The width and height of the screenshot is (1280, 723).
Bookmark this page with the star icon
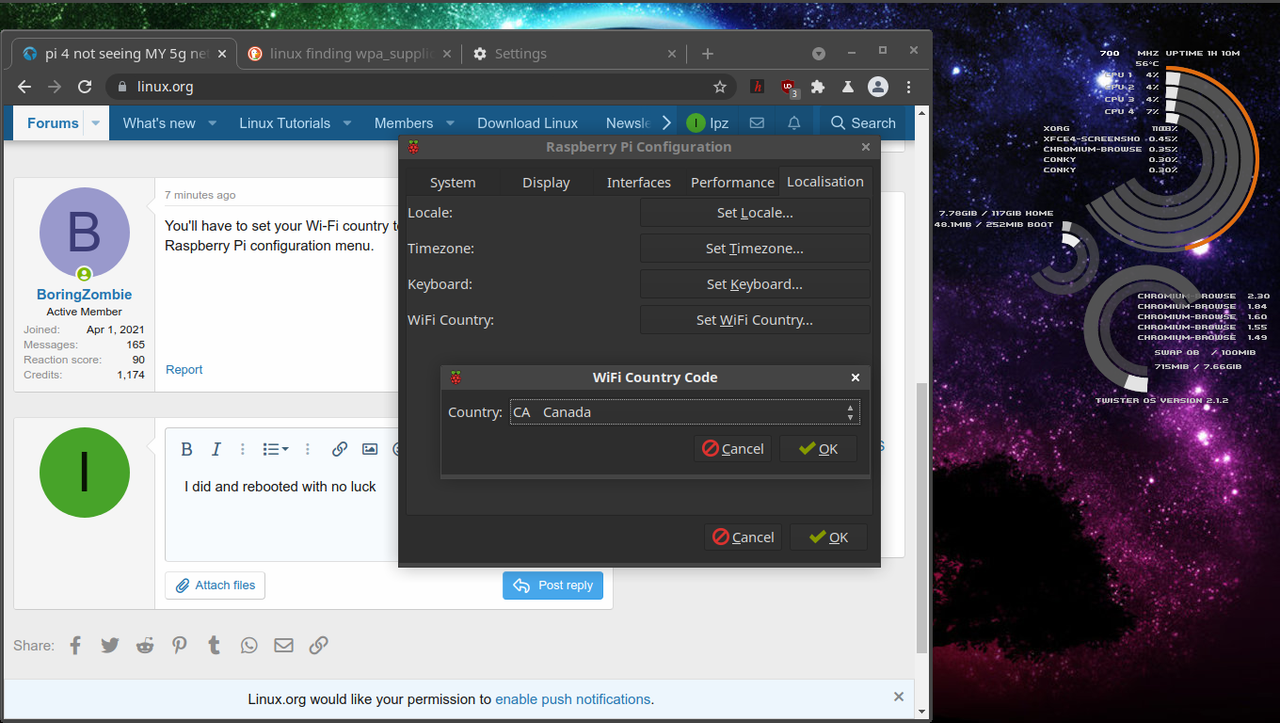720,87
